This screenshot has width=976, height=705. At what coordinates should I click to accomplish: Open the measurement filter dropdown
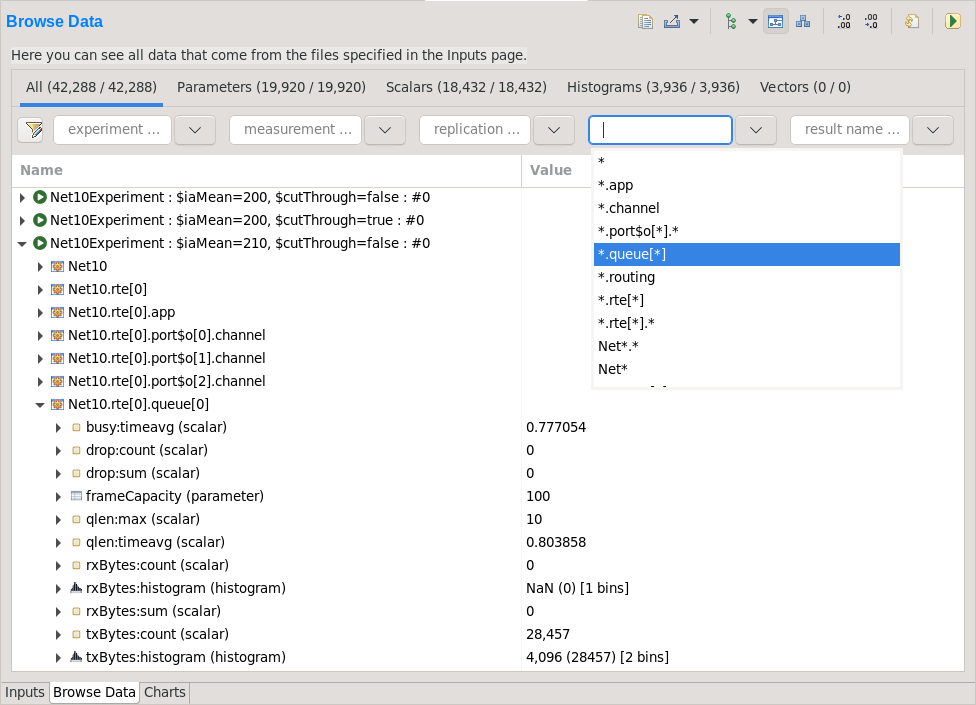point(385,130)
